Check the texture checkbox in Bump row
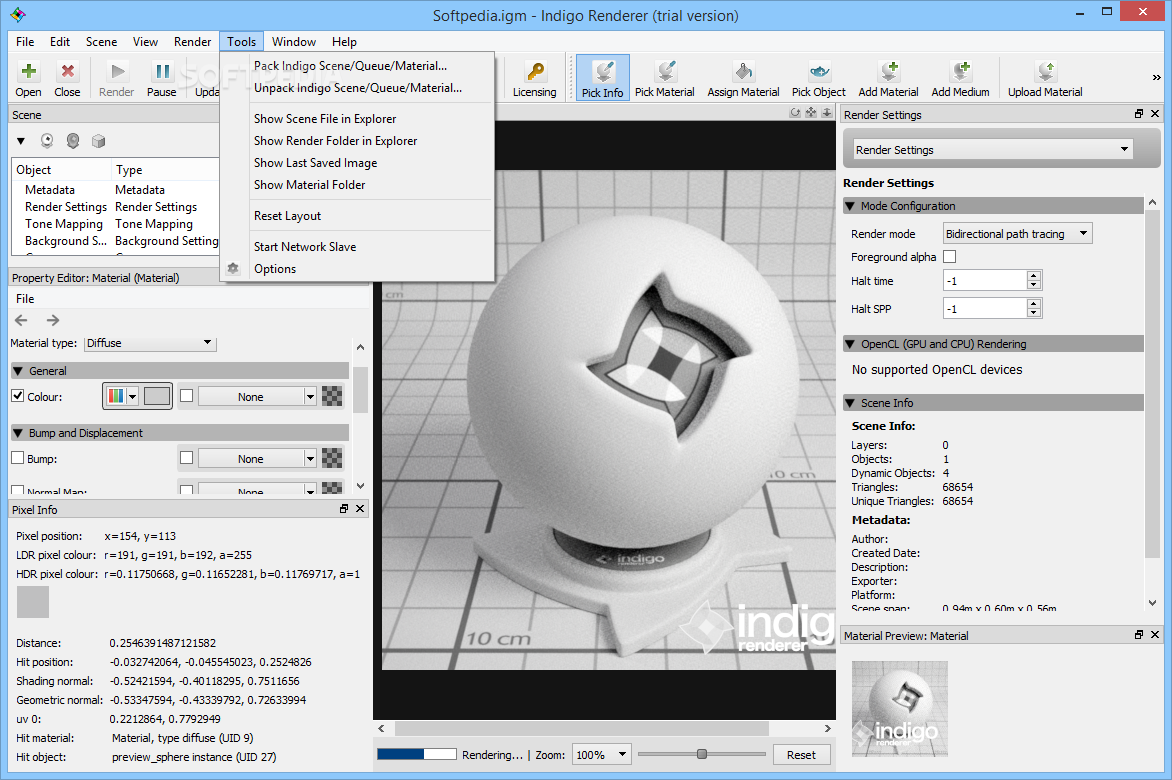The height and width of the screenshot is (780, 1172). point(187,458)
